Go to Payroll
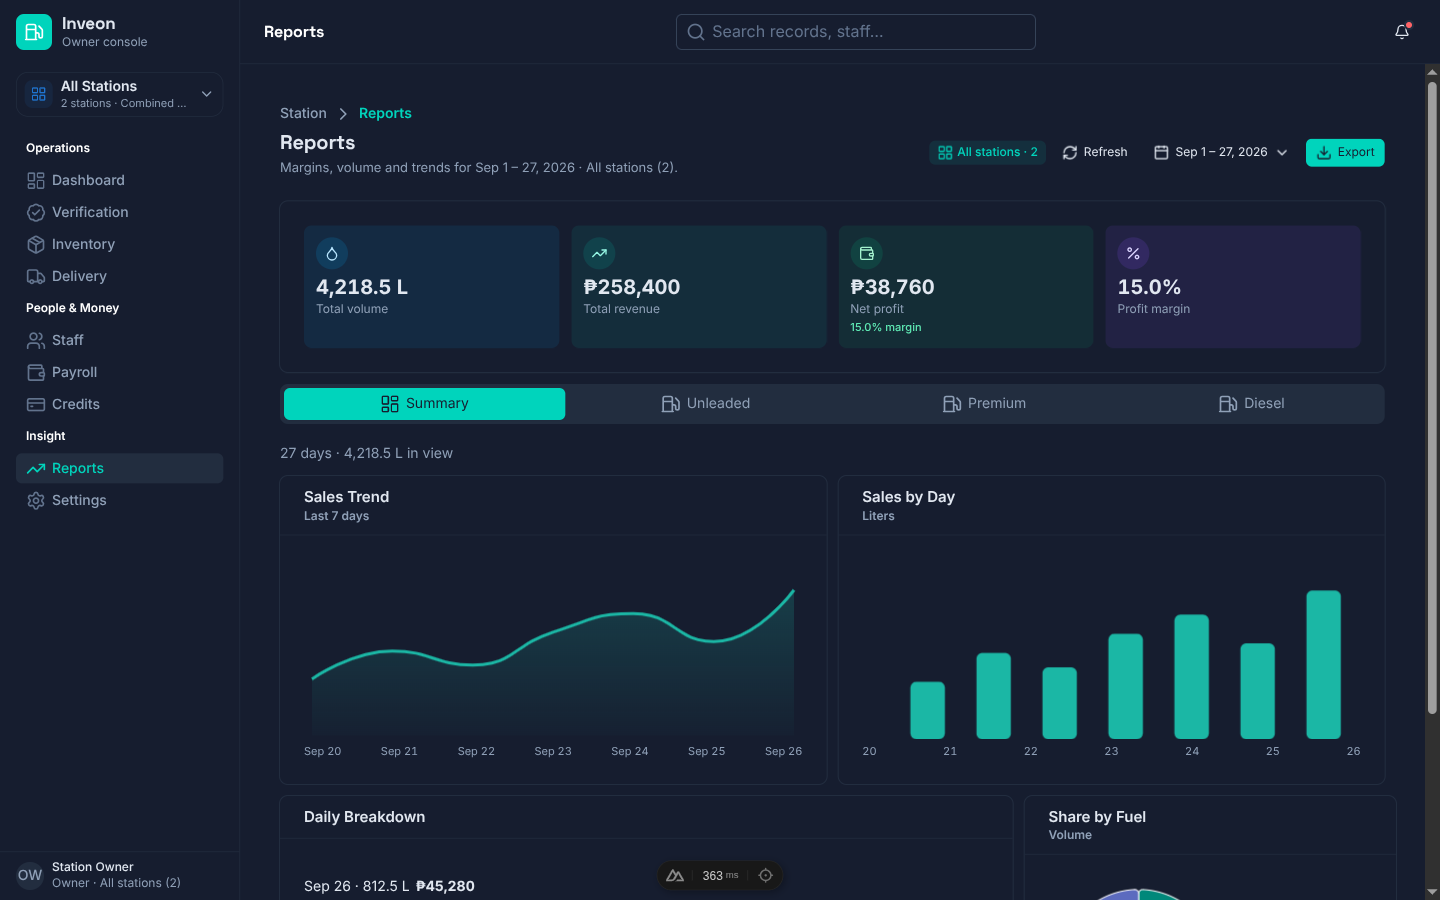Screen dimensions: 1440x900 [x=119, y=372]
